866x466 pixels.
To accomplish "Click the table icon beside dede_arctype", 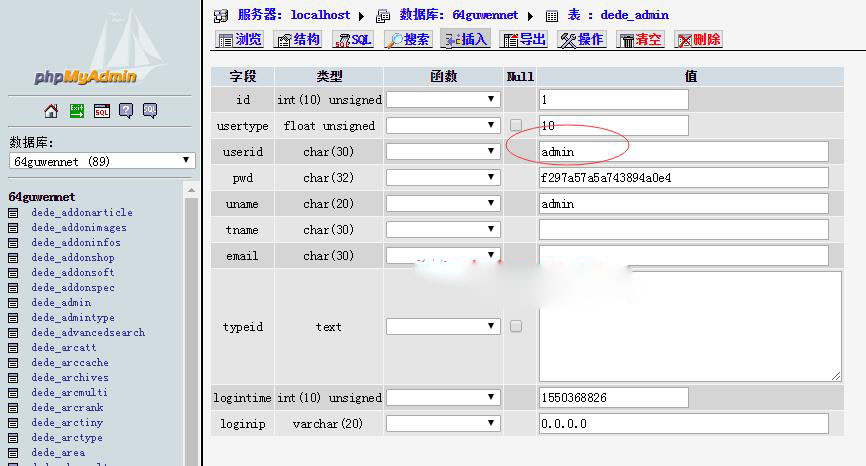I will tap(13, 438).
